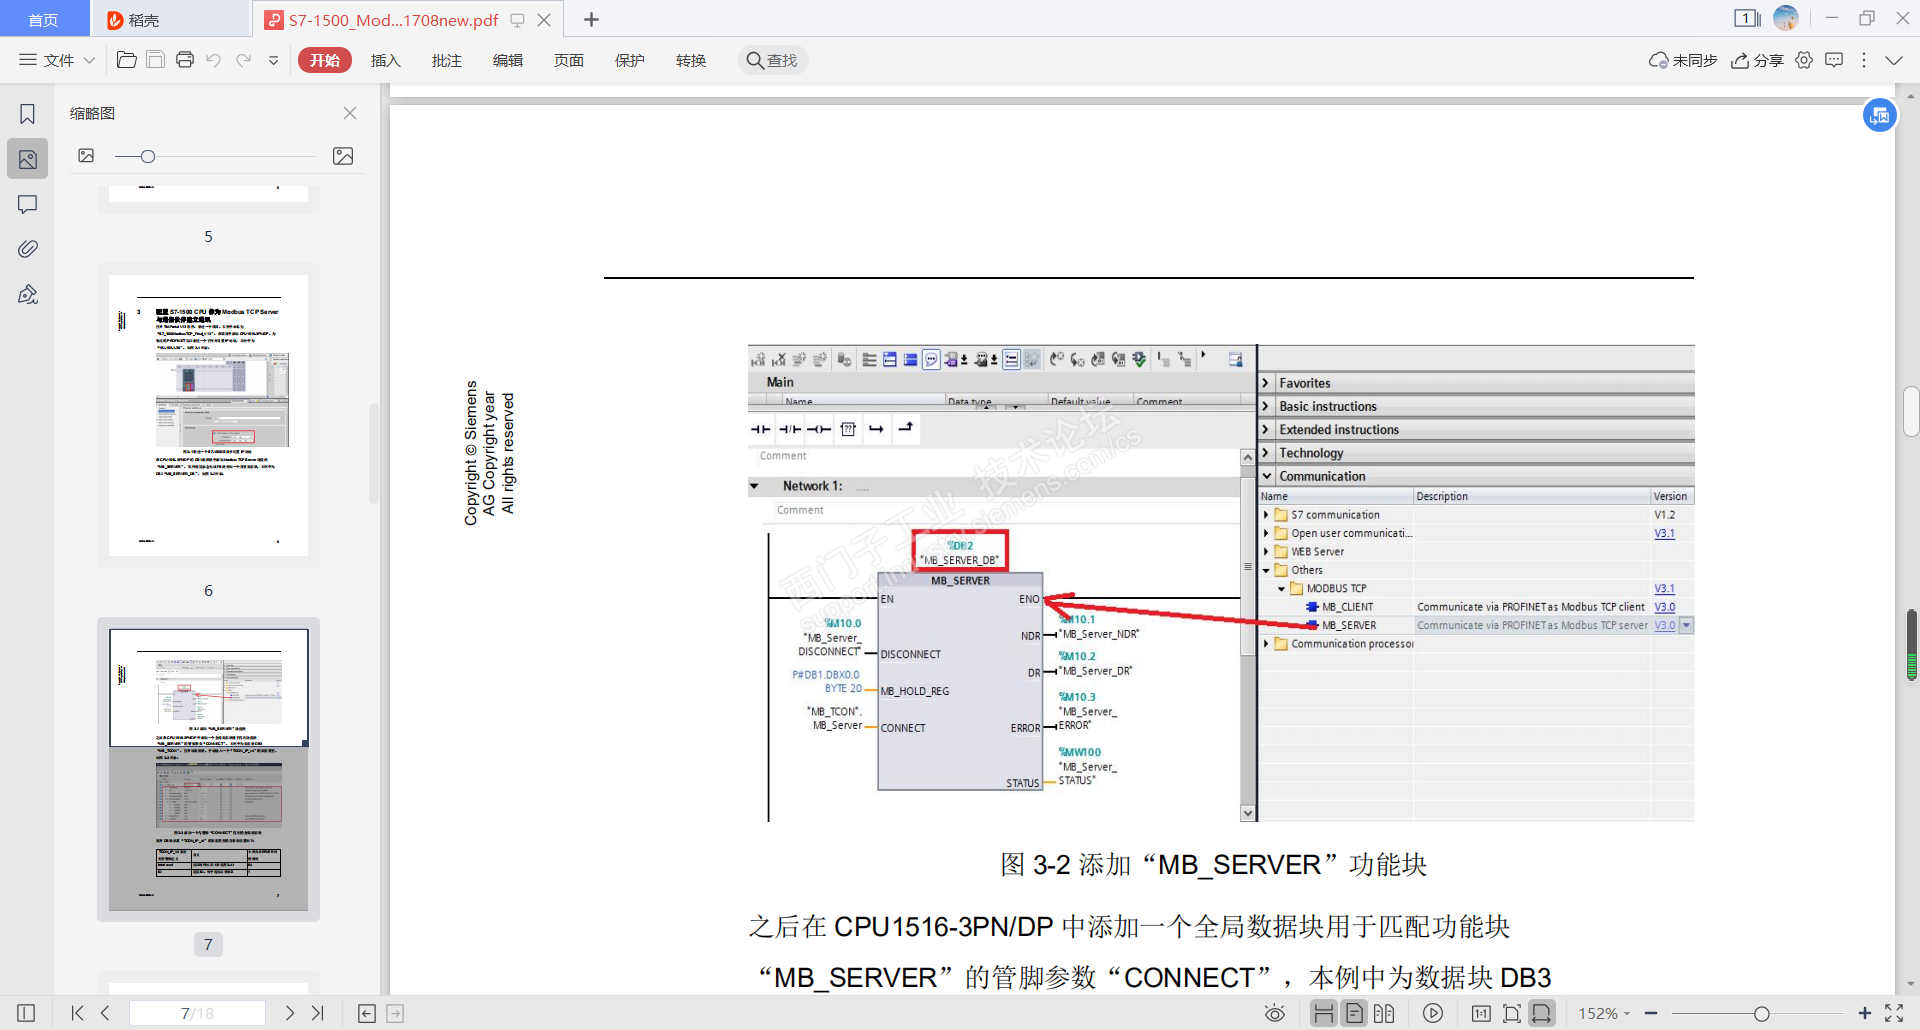
Task: Switch to the 批注 tab
Action: coord(447,60)
